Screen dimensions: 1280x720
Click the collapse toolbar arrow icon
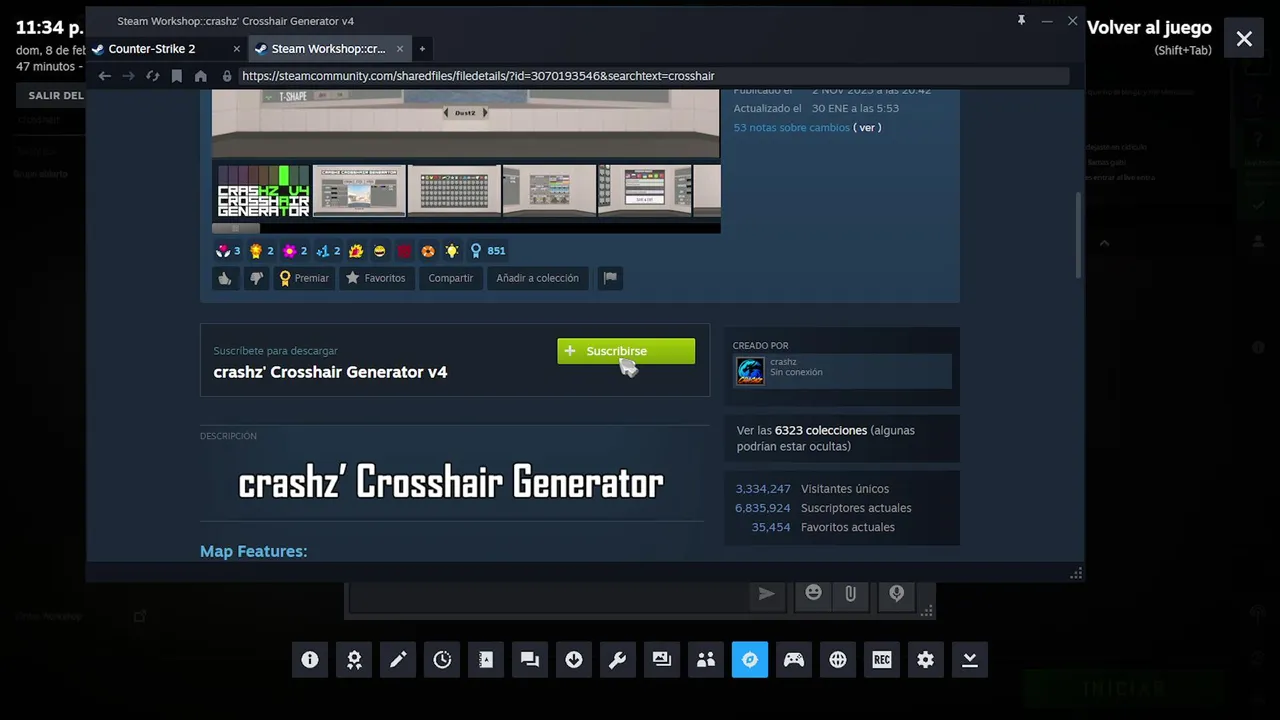point(970,660)
